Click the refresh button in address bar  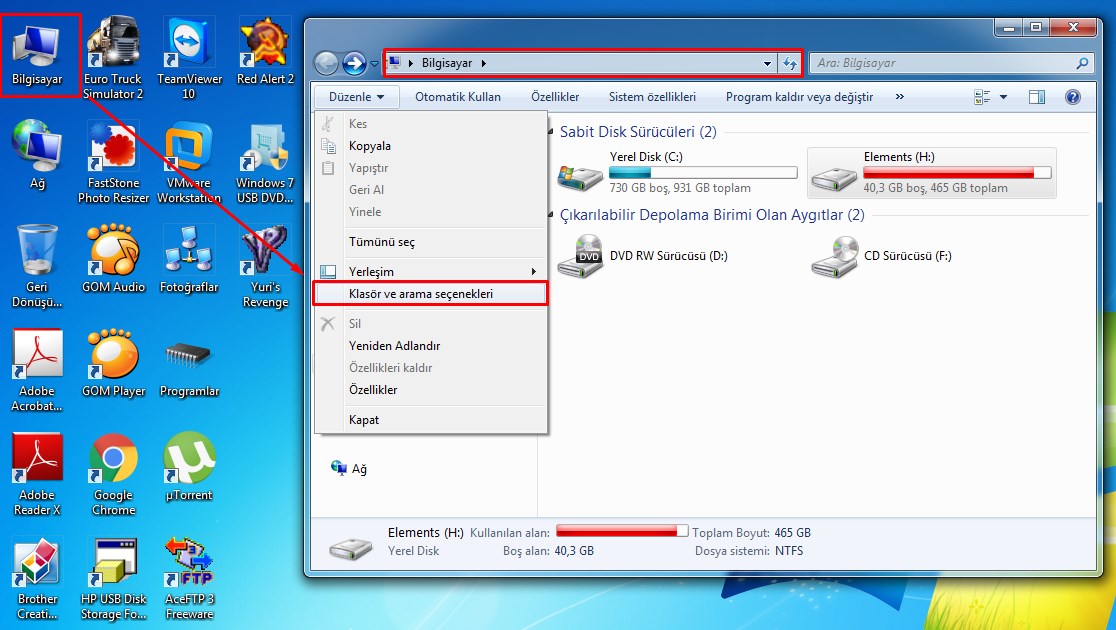point(790,63)
